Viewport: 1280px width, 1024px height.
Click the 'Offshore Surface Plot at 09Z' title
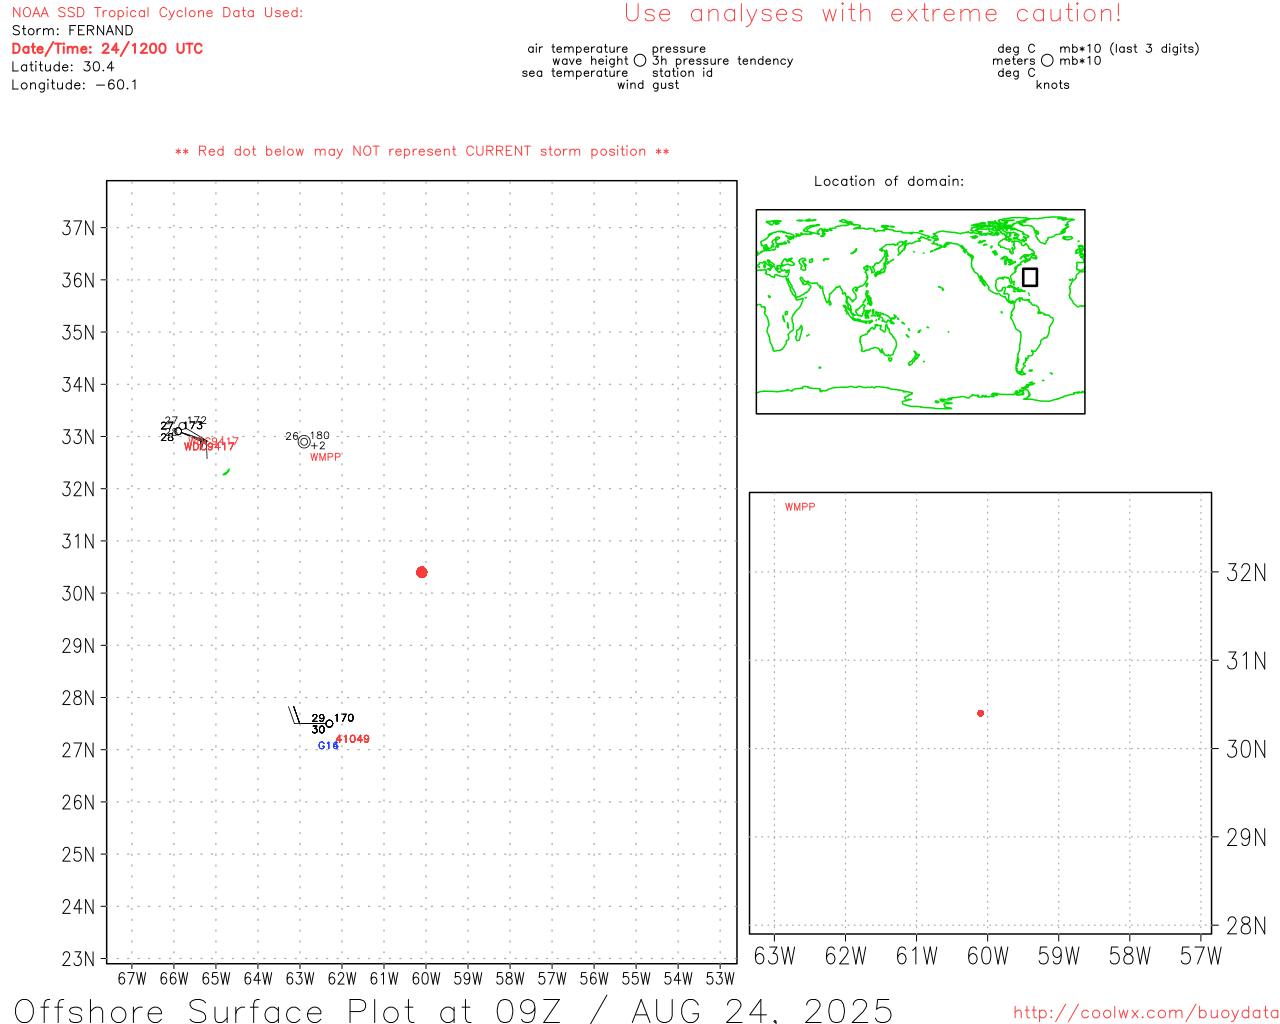[x=453, y=1010]
